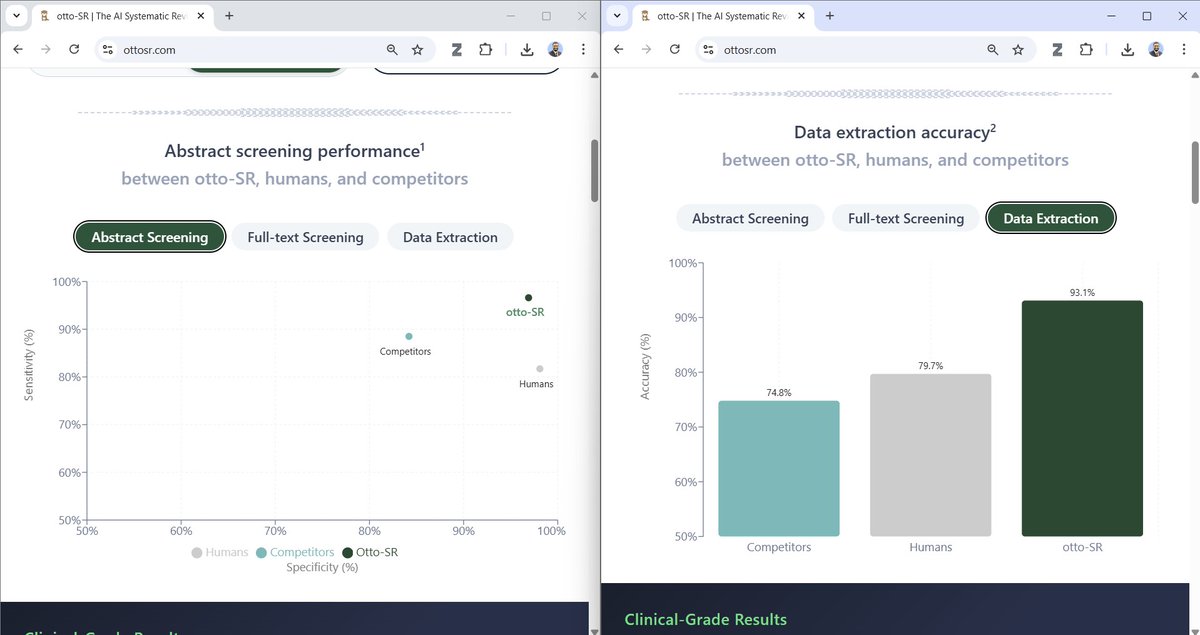Screen dimensions: 1200x635
Task: Open Downloads in left browser window
Action: pyautogui.click(x=527, y=50)
